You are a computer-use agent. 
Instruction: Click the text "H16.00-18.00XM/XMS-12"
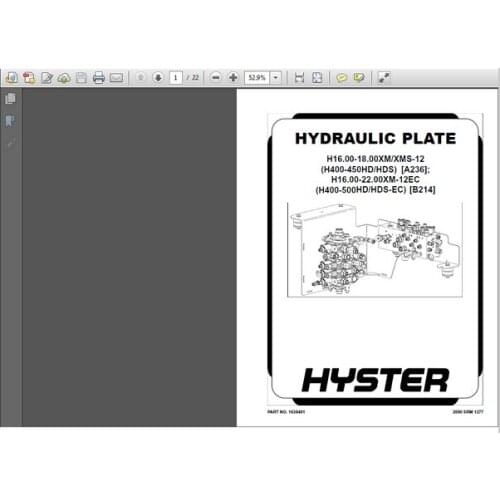click(x=375, y=159)
